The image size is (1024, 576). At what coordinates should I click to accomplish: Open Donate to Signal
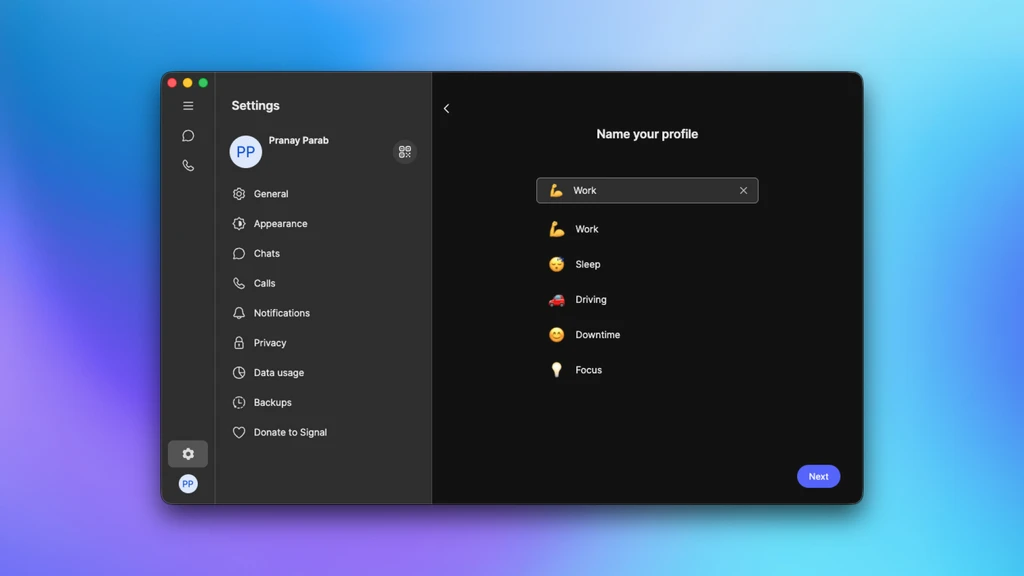[324, 432]
